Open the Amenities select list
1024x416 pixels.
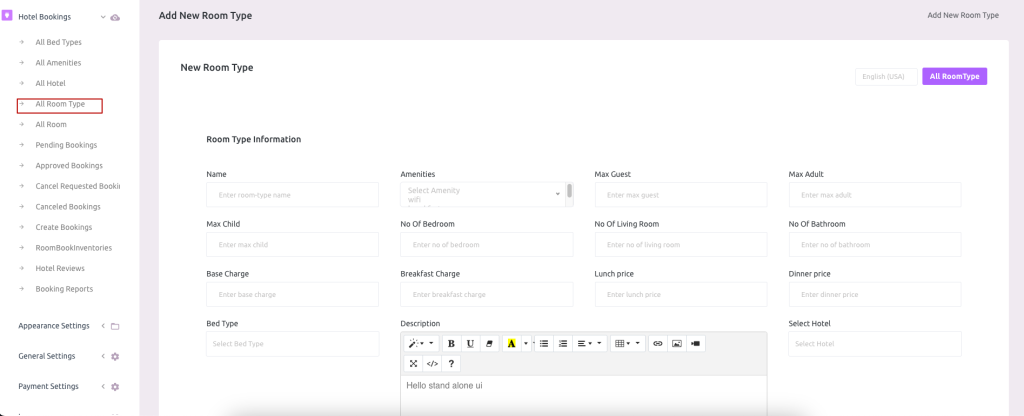[x=487, y=195]
